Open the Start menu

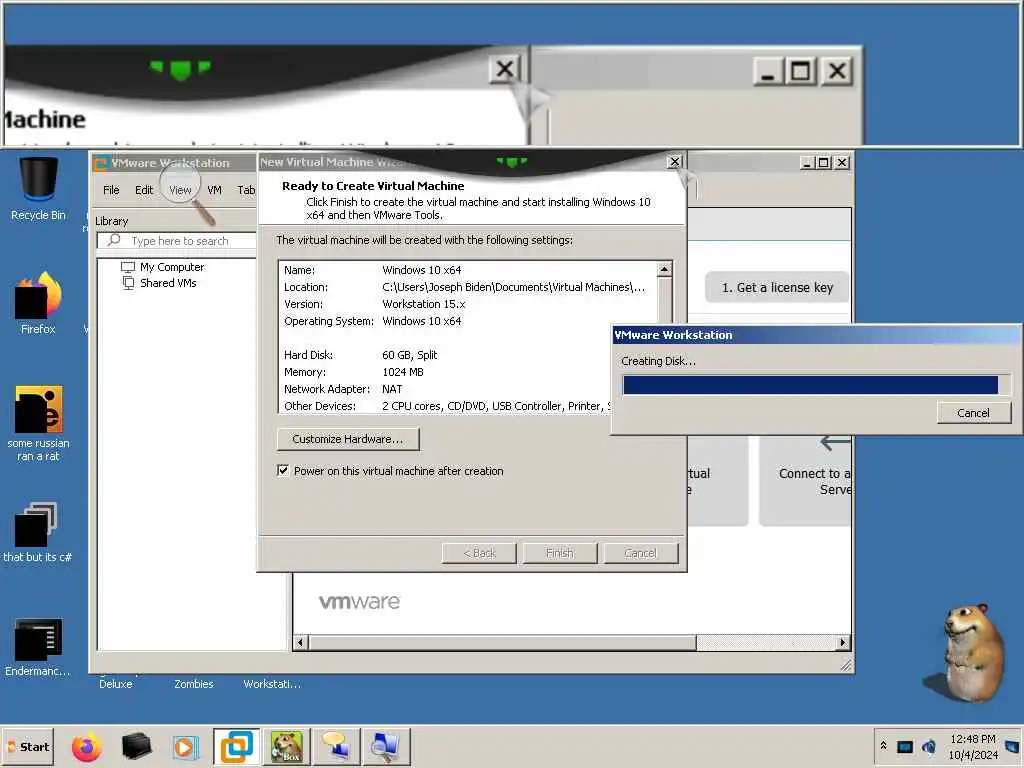(28, 746)
